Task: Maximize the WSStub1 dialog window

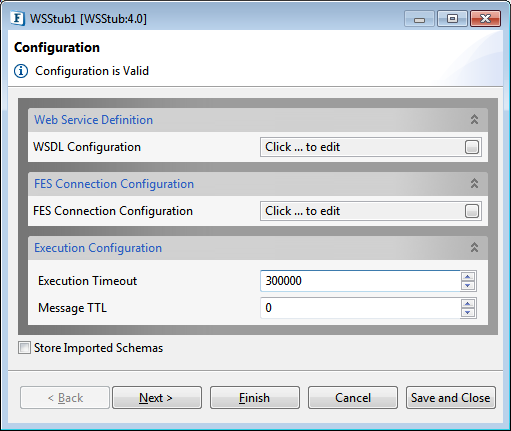Action: pos(452,19)
